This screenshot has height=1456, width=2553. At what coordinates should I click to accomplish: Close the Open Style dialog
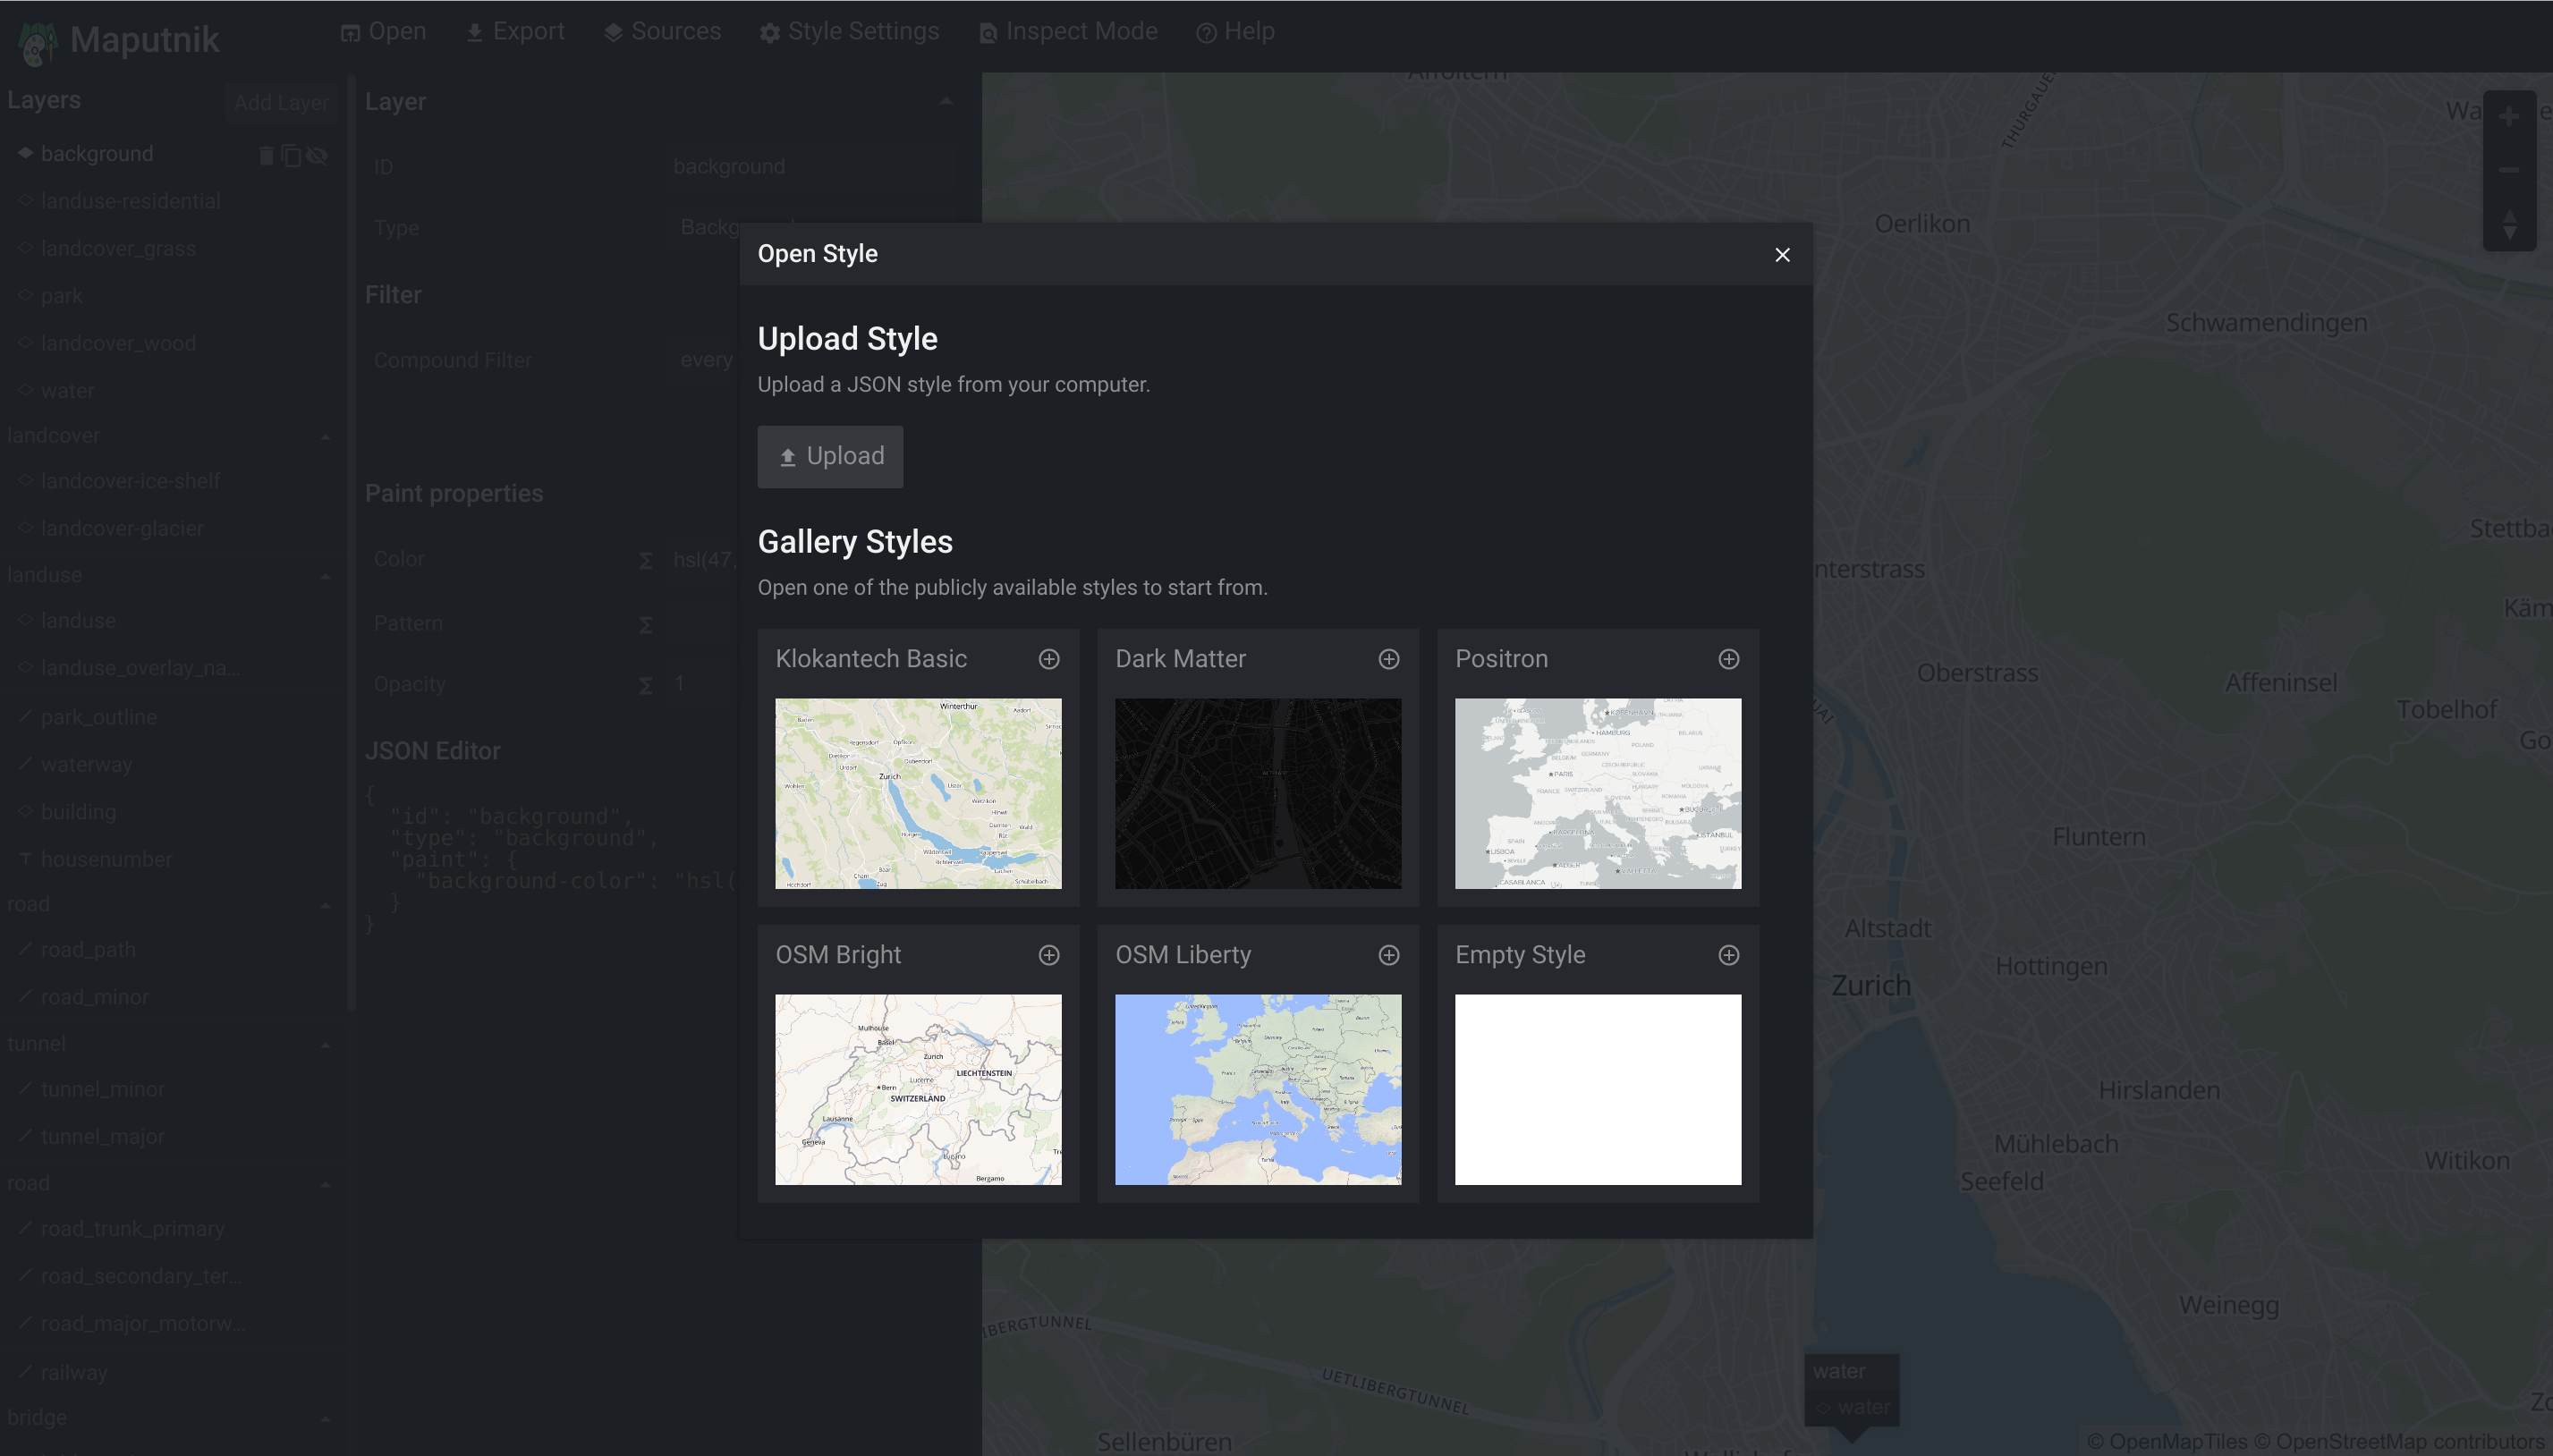coord(1783,254)
